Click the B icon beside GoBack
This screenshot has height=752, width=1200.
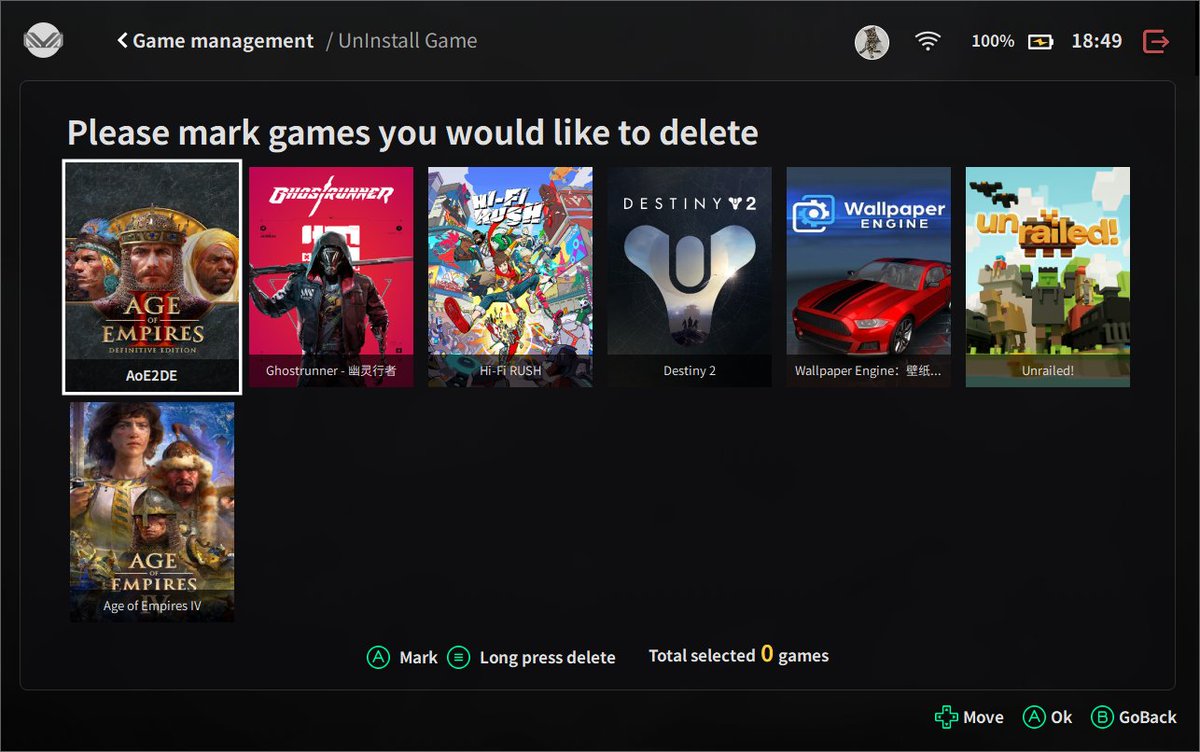pos(1102,717)
